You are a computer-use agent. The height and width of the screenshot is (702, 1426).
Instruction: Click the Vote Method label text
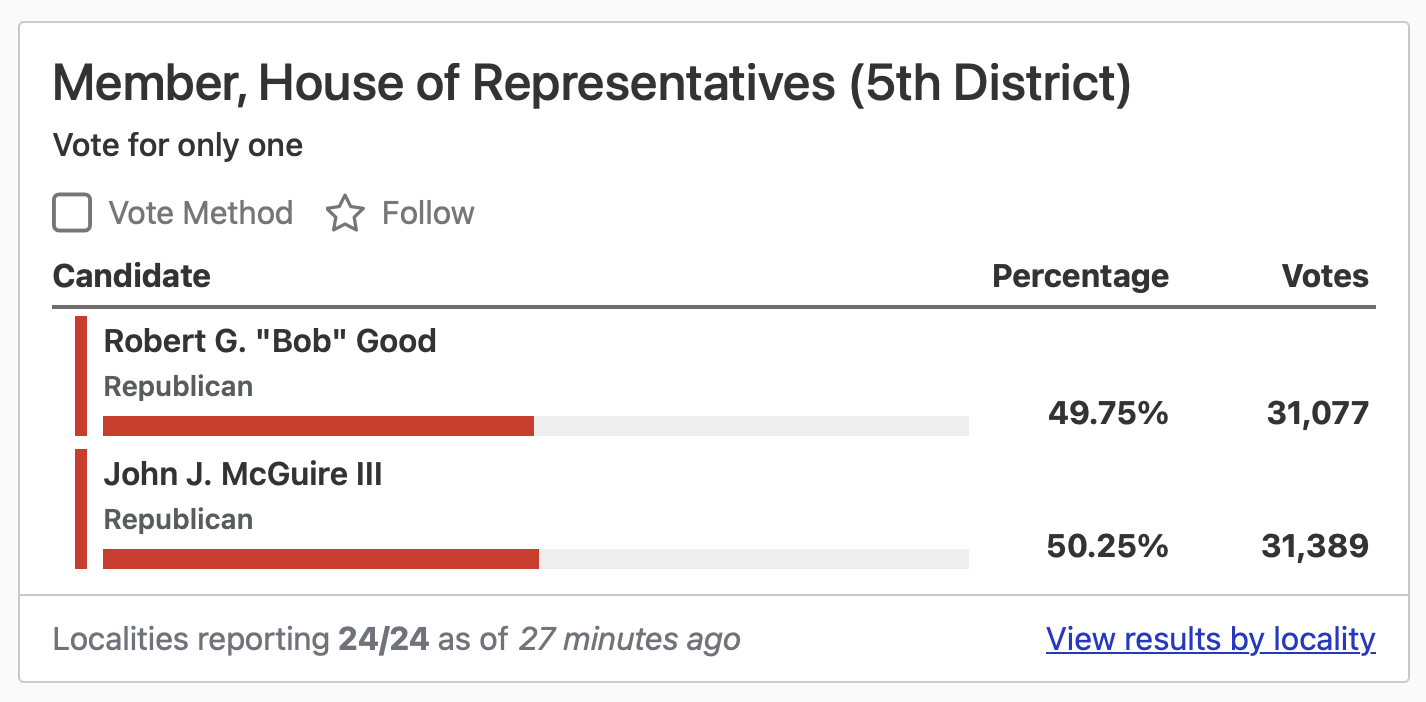200,213
